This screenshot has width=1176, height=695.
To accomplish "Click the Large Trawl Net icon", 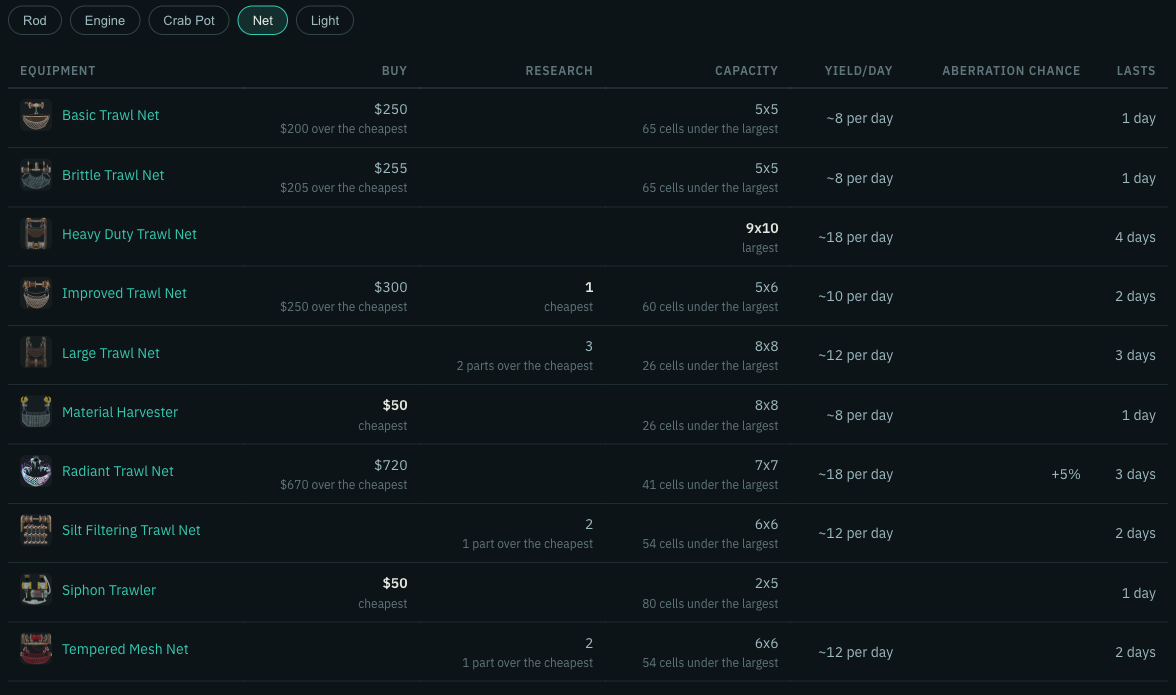I will tap(36, 353).
